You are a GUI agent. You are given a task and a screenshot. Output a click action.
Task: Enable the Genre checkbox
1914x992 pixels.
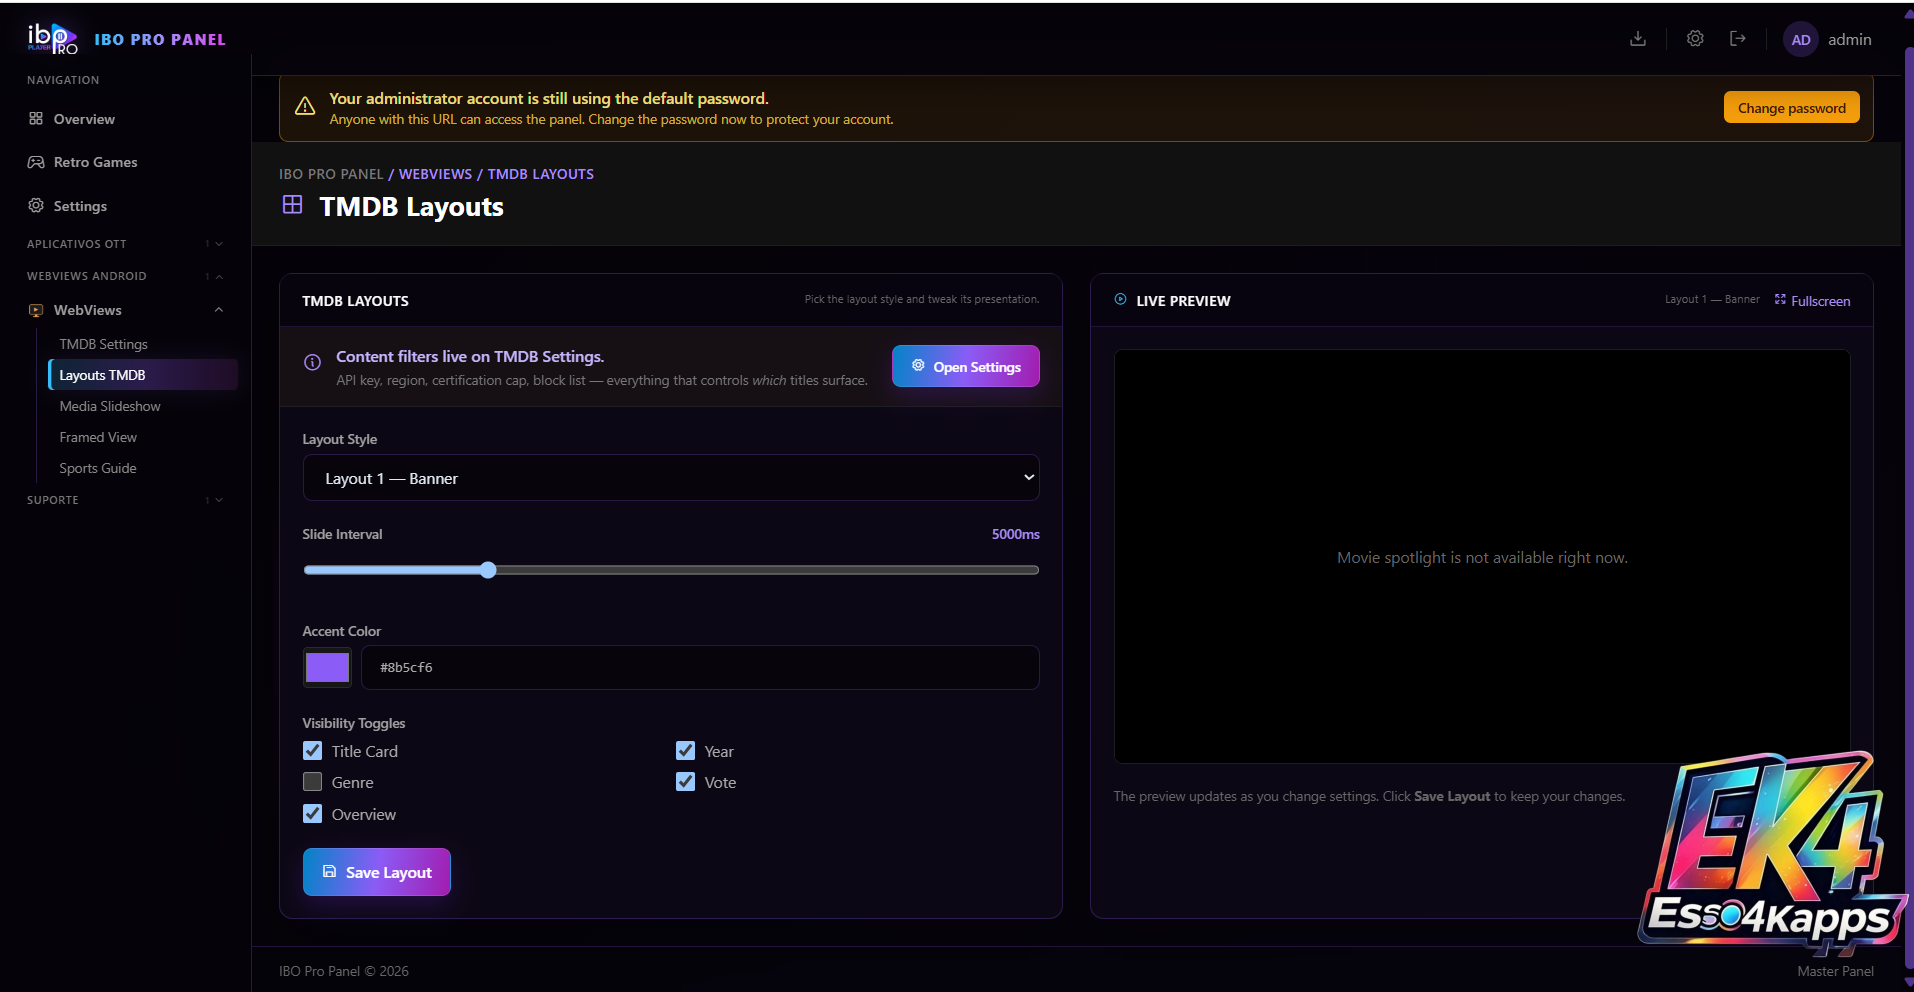click(x=313, y=782)
